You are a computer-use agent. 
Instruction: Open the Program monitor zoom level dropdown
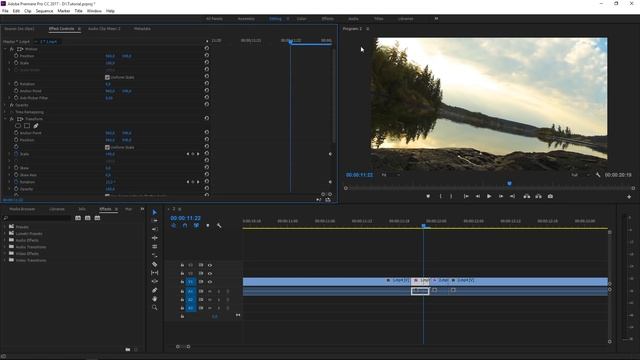pyautogui.click(x=390, y=175)
